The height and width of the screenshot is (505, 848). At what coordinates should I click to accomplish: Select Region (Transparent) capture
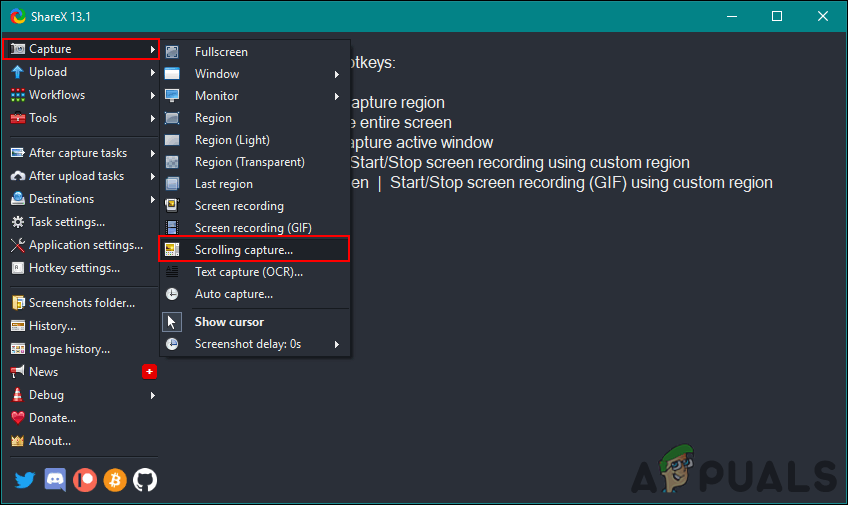[x=249, y=162]
